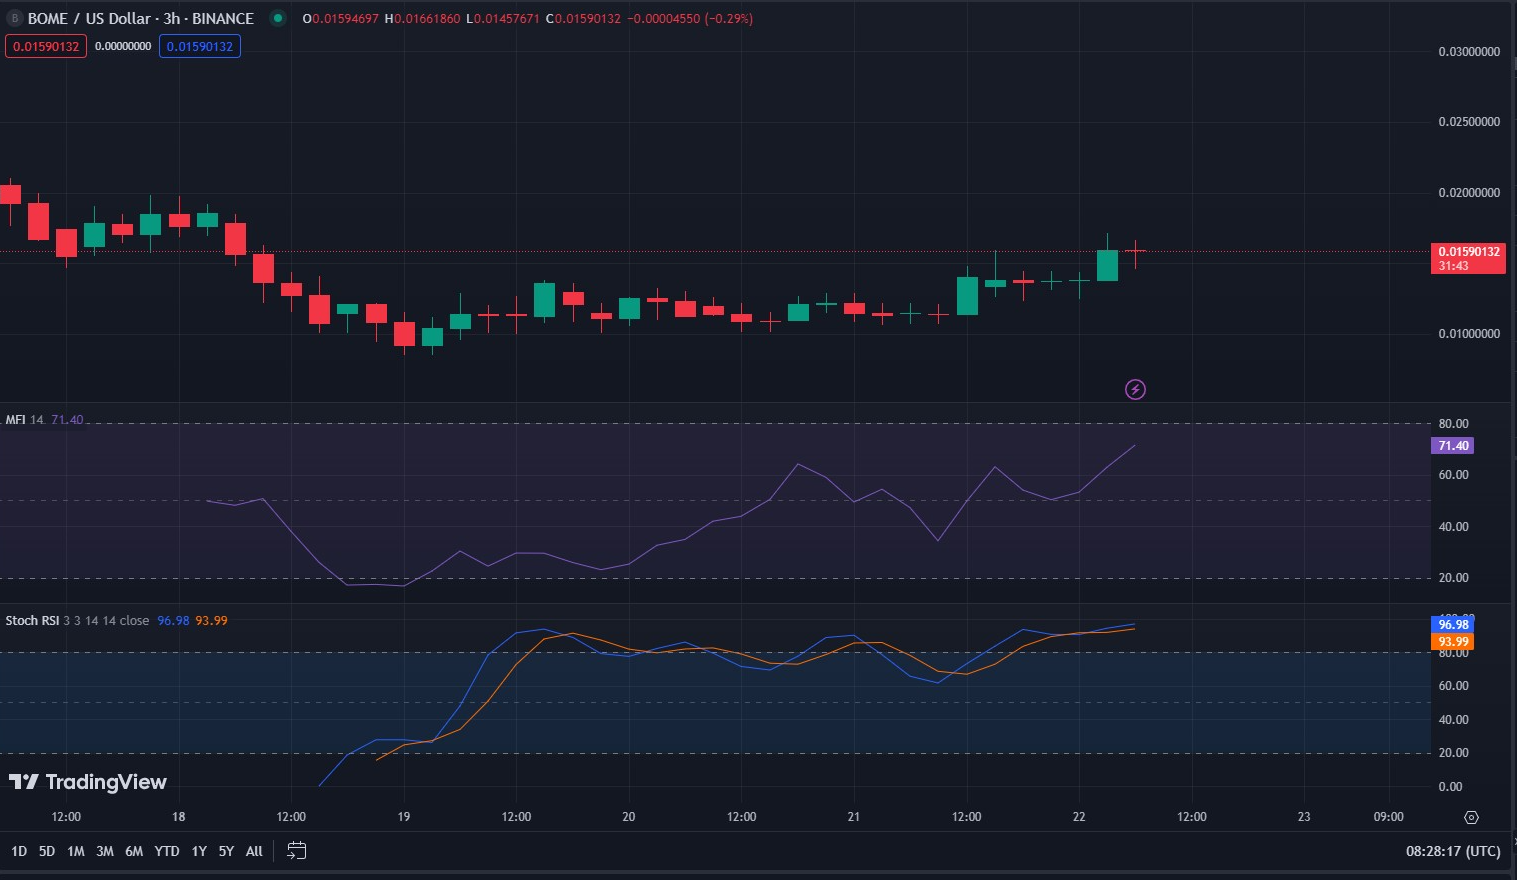This screenshot has height=880, width=1517.
Task: Click the current price label on price axis
Action: (x=1469, y=258)
